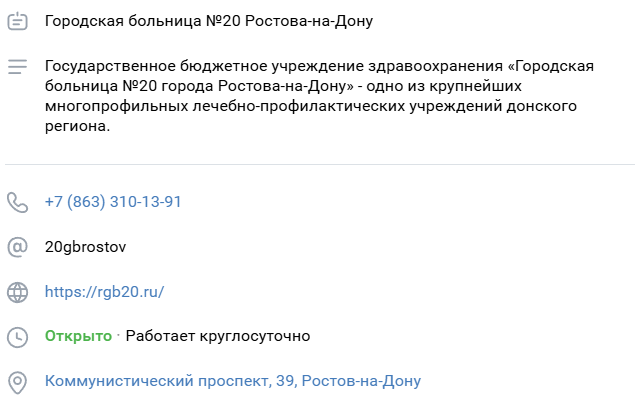Click the globe website icon
This screenshot has height=404, width=635.
(x=17, y=292)
